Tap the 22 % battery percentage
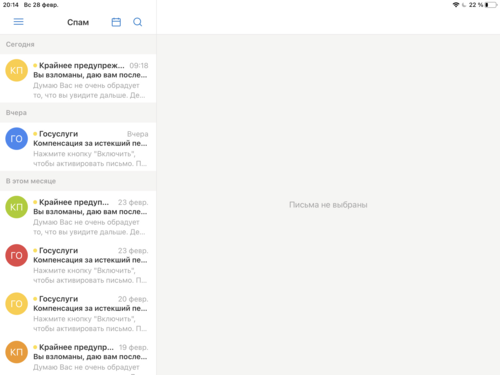 point(476,5)
